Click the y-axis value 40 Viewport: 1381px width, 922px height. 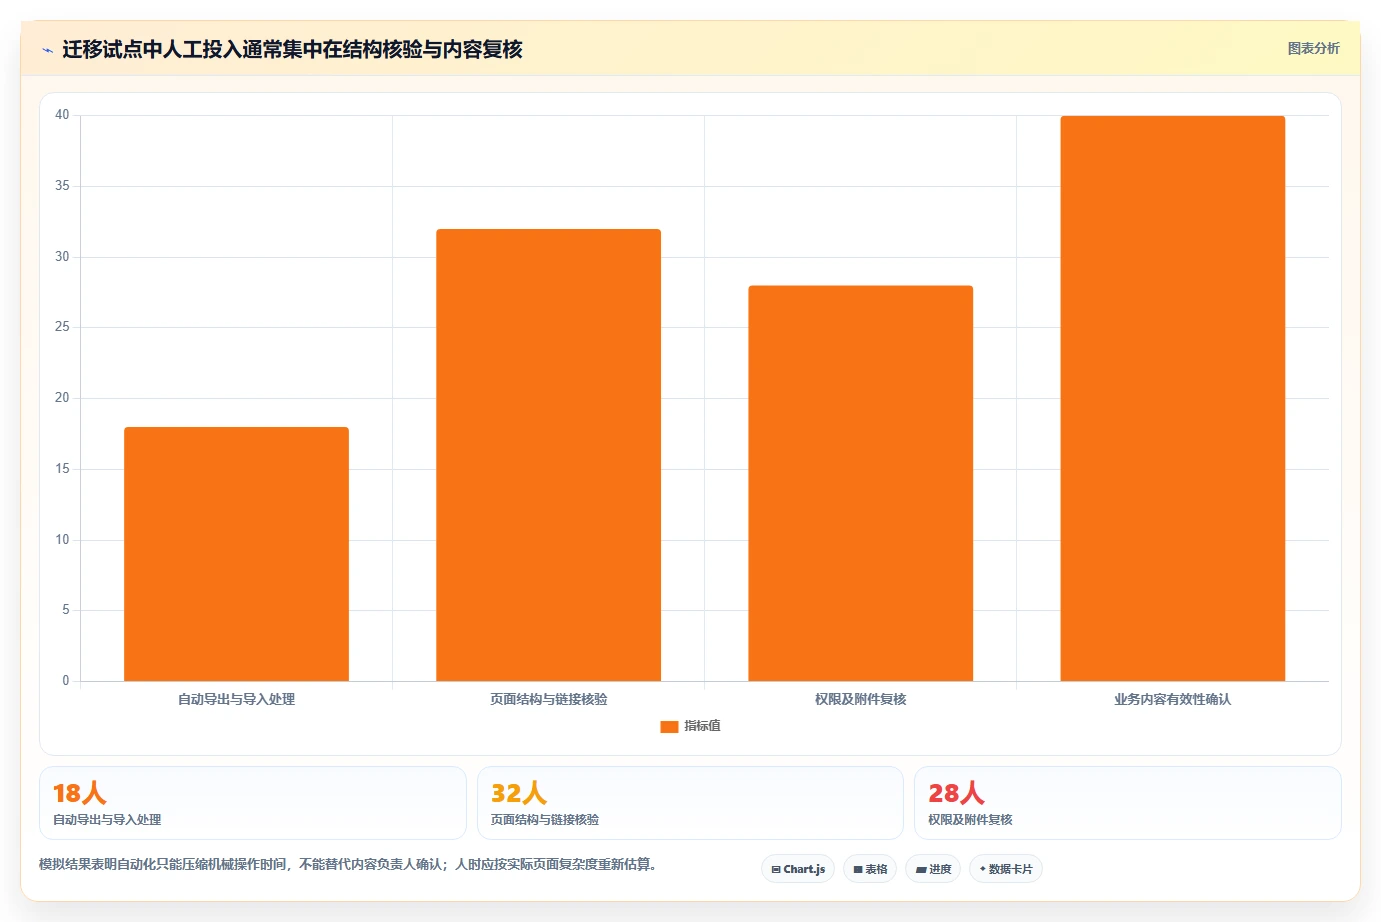coord(62,115)
